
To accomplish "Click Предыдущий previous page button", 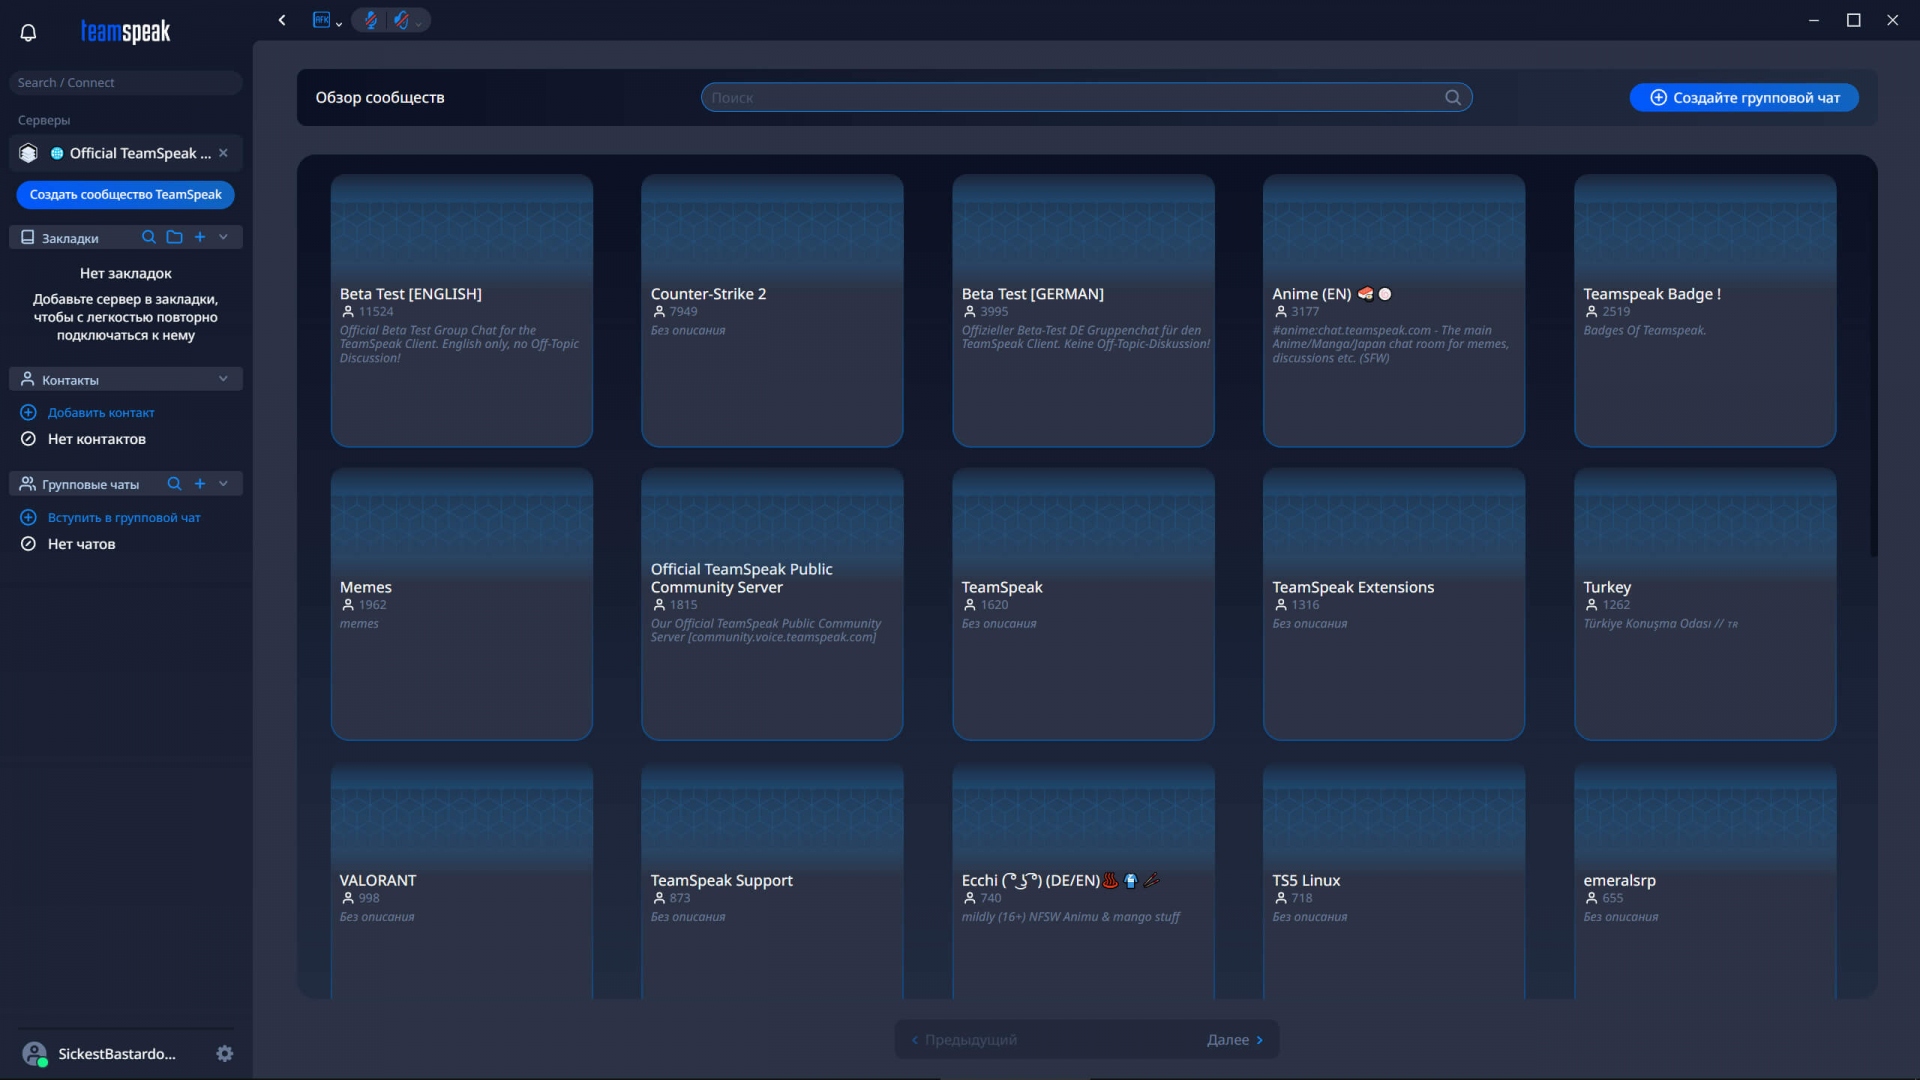I will 964,1040.
